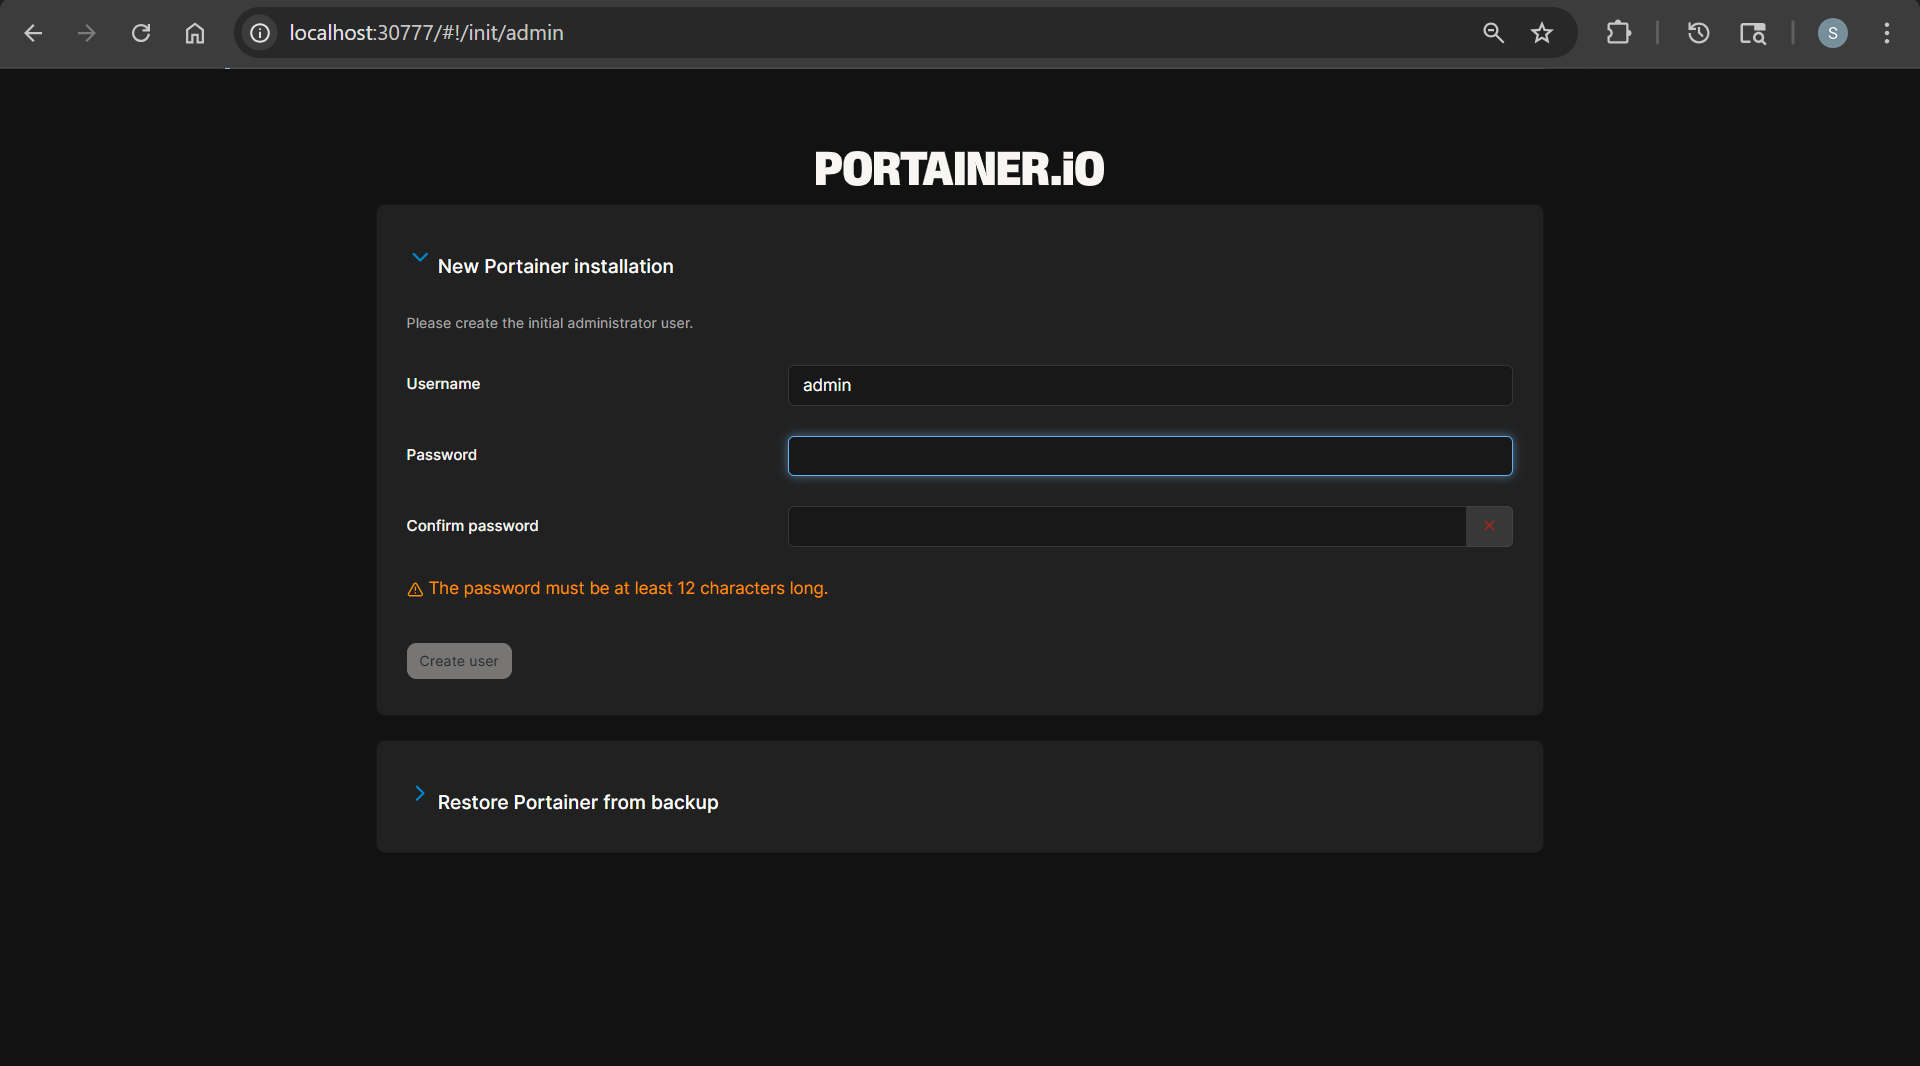
Task: Click the browser forward arrow
Action: click(x=87, y=33)
